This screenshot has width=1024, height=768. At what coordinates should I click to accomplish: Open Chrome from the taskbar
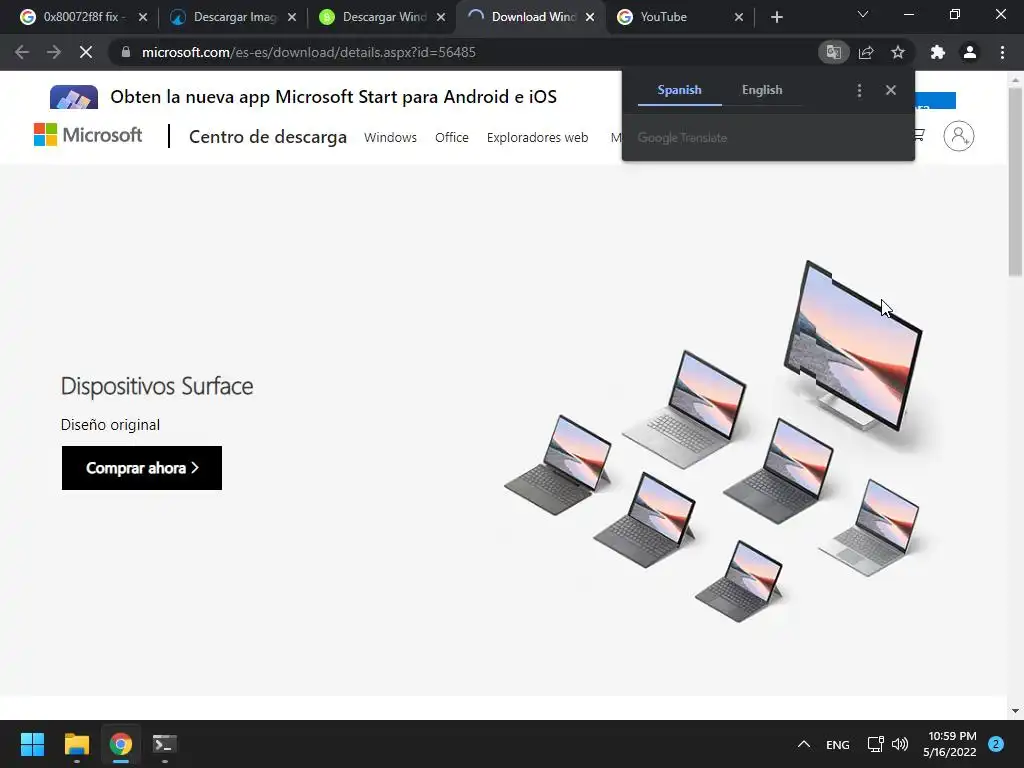(x=121, y=744)
